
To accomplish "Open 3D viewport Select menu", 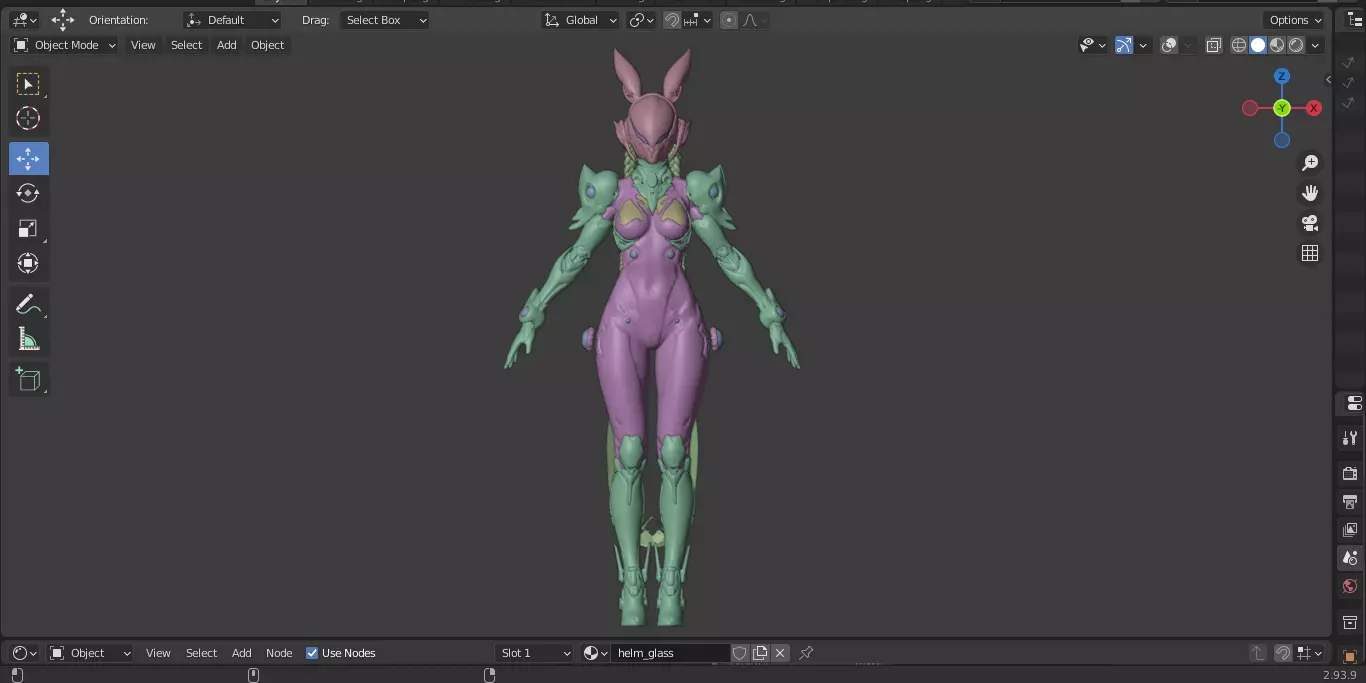I will point(186,45).
